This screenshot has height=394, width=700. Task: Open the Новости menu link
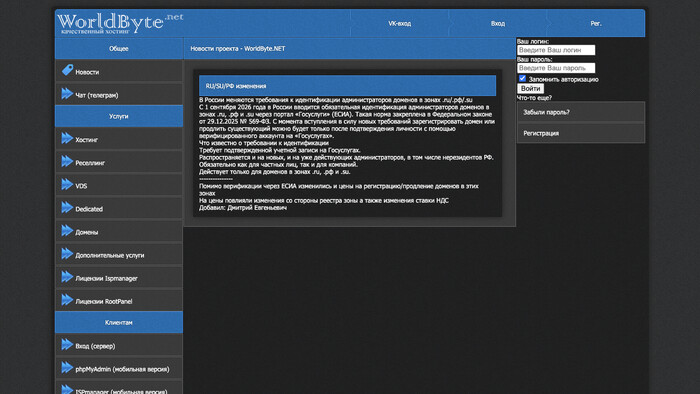pos(119,71)
